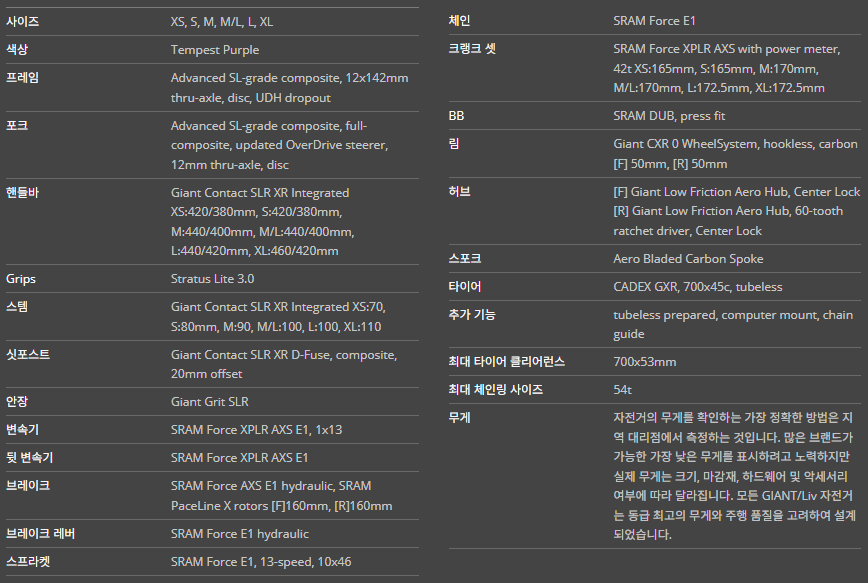Click the rim value 'Giant CXR 0 WheelSystem, hookless, carbon'
Image resolution: width=868 pixels, height=583 pixels.
tap(735, 154)
